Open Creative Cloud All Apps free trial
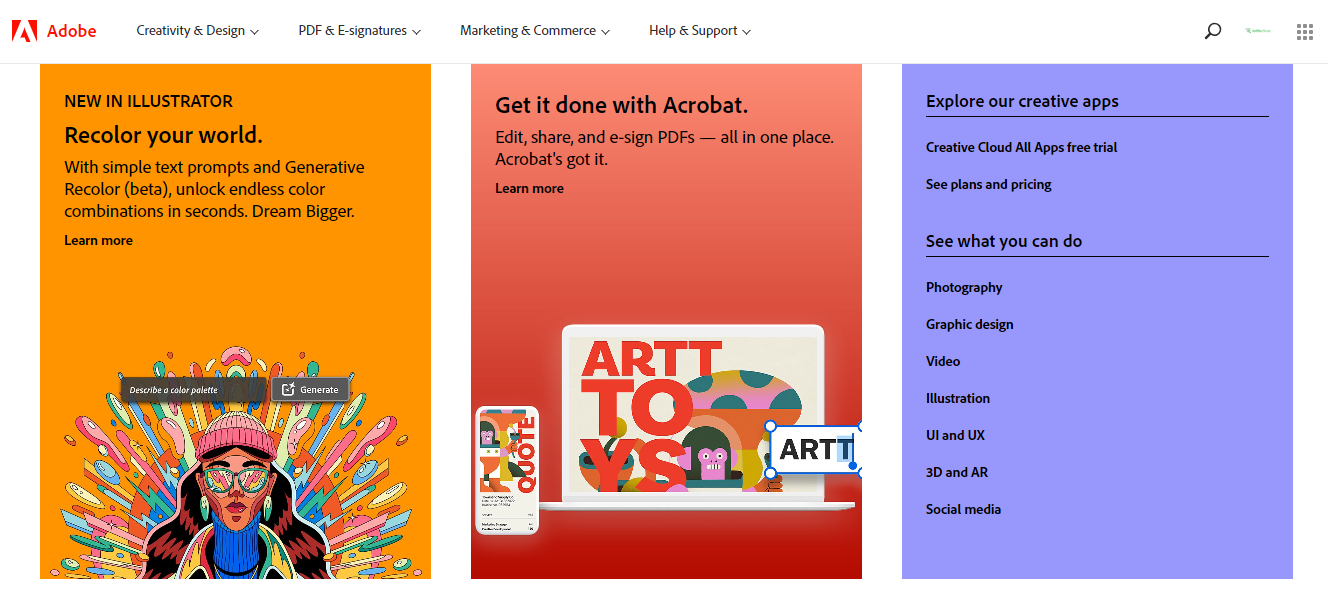 [1022, 147]
